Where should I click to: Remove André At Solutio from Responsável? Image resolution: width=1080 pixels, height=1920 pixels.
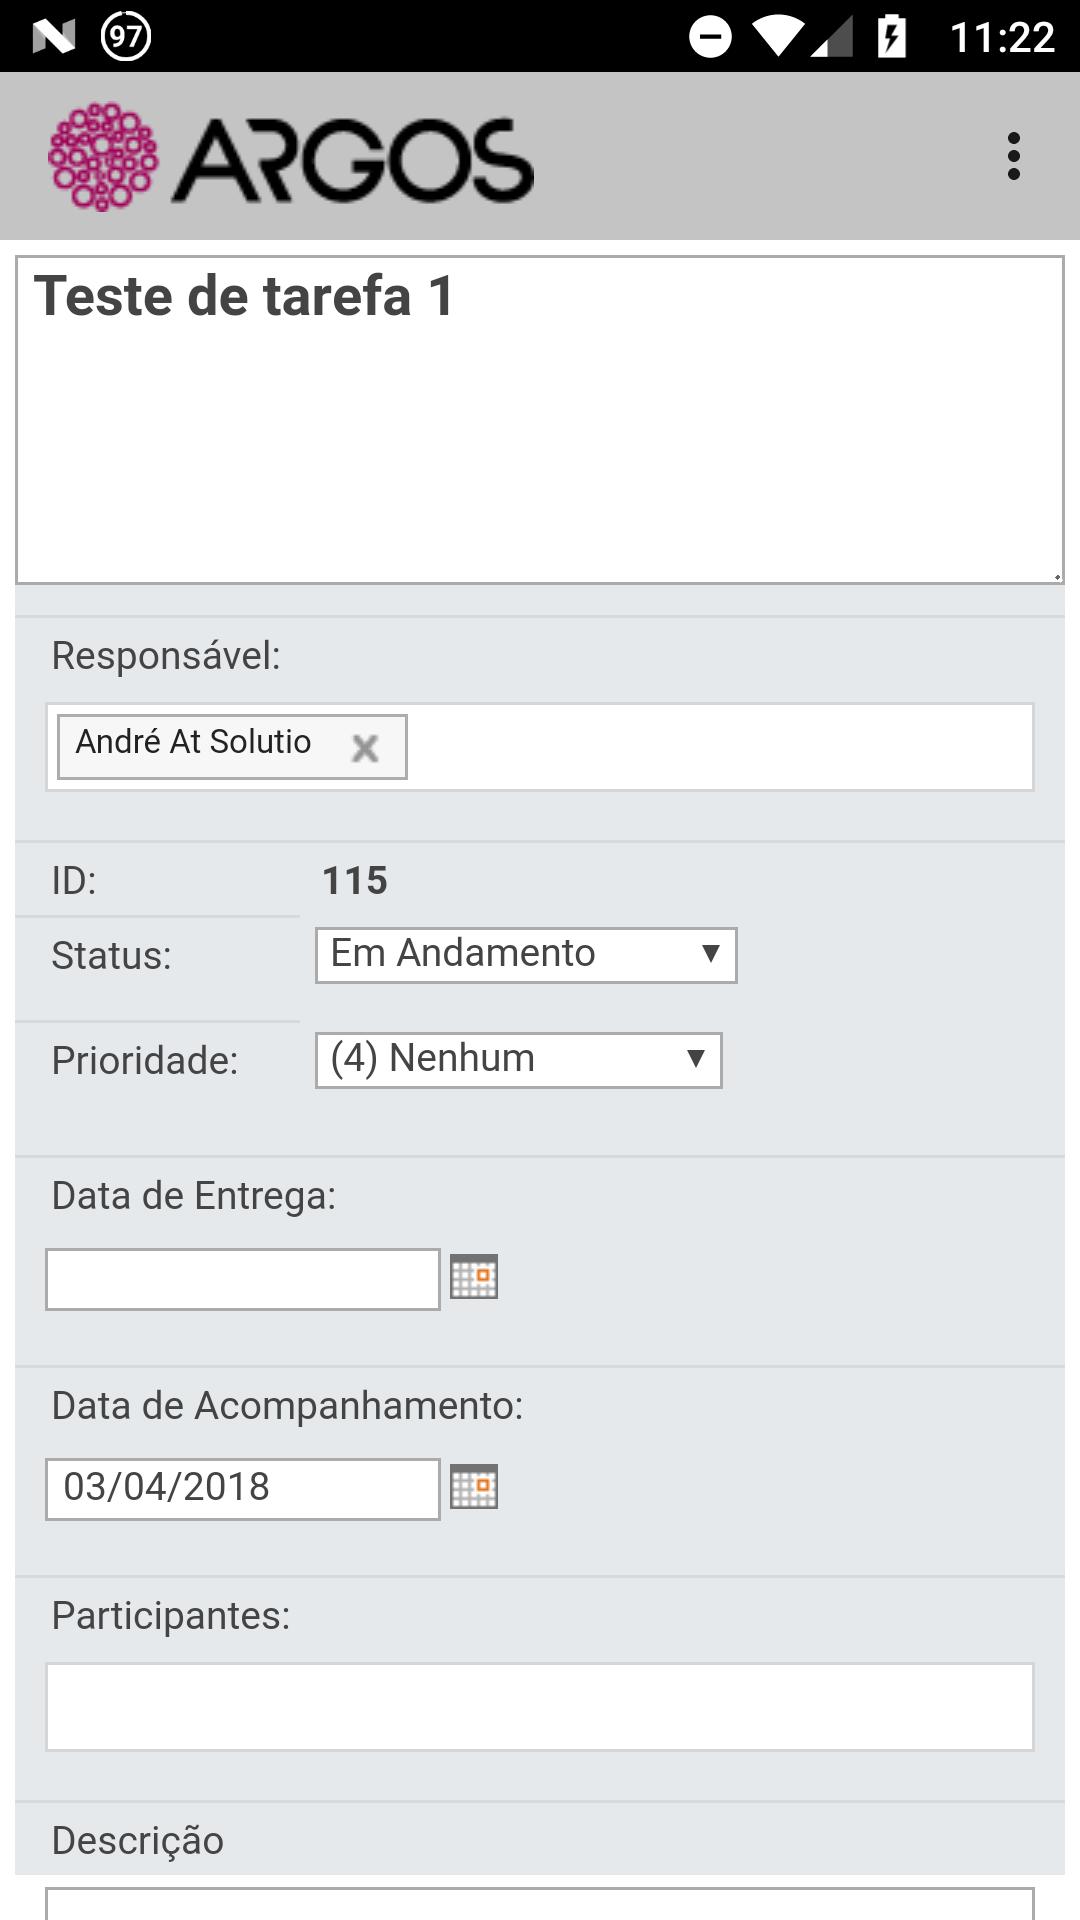(x=365, y=748)
